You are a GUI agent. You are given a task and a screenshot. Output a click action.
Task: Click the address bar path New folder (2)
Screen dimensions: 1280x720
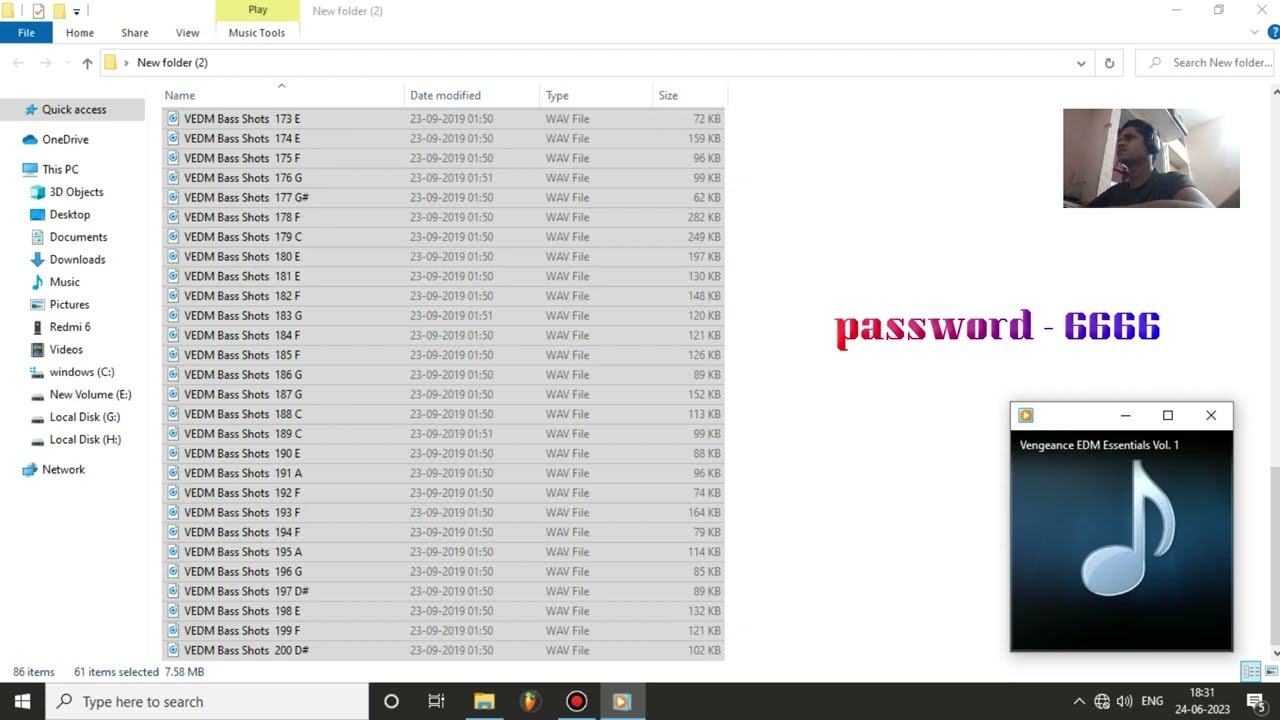(172, 63)
